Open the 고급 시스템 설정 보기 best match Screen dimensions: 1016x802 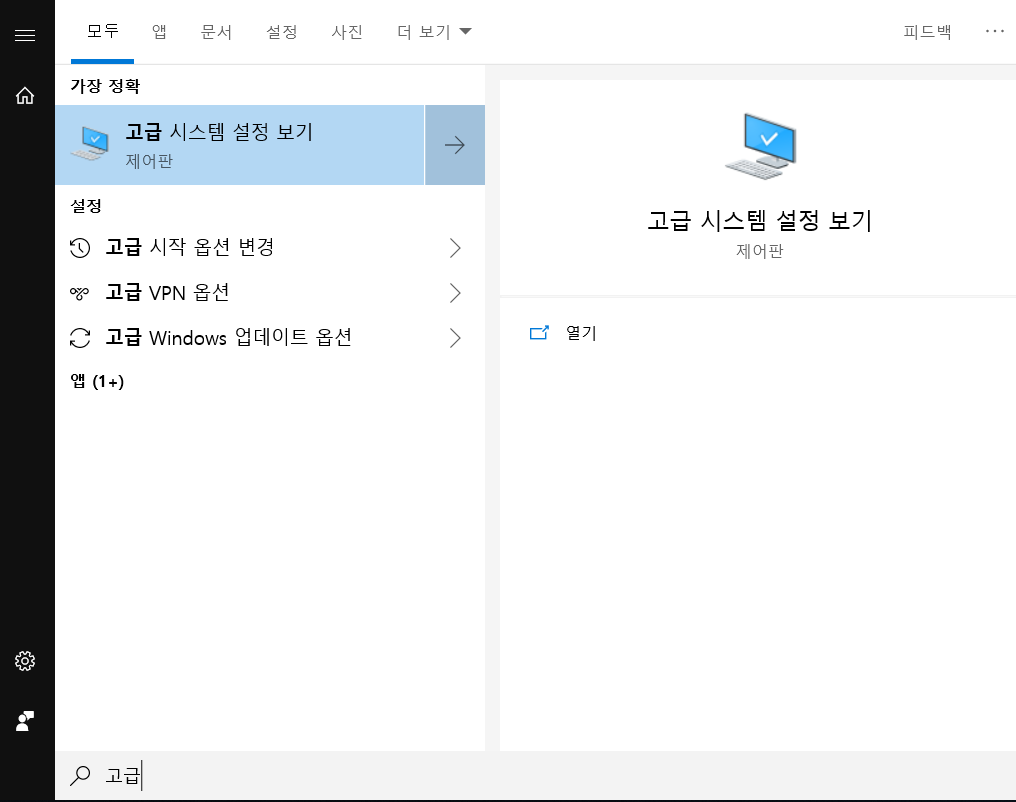coord(240,145)
